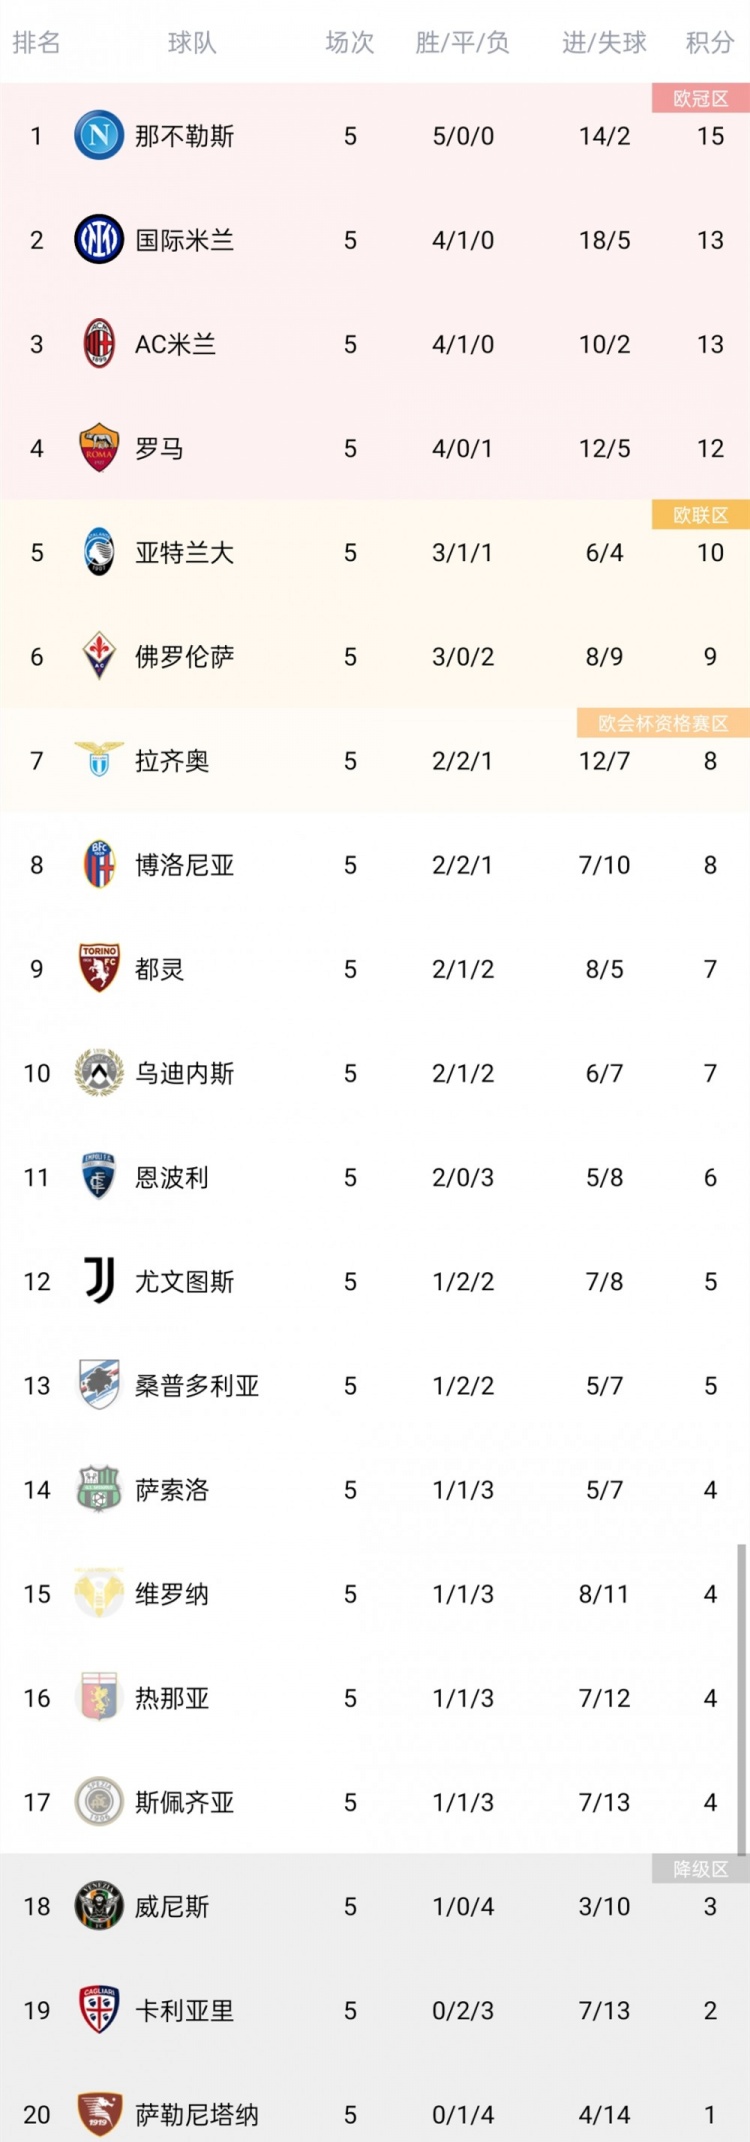This screenshot has width=750, height=2142.
Task: Click the 胜/平/负 column header
Action: 462,42
